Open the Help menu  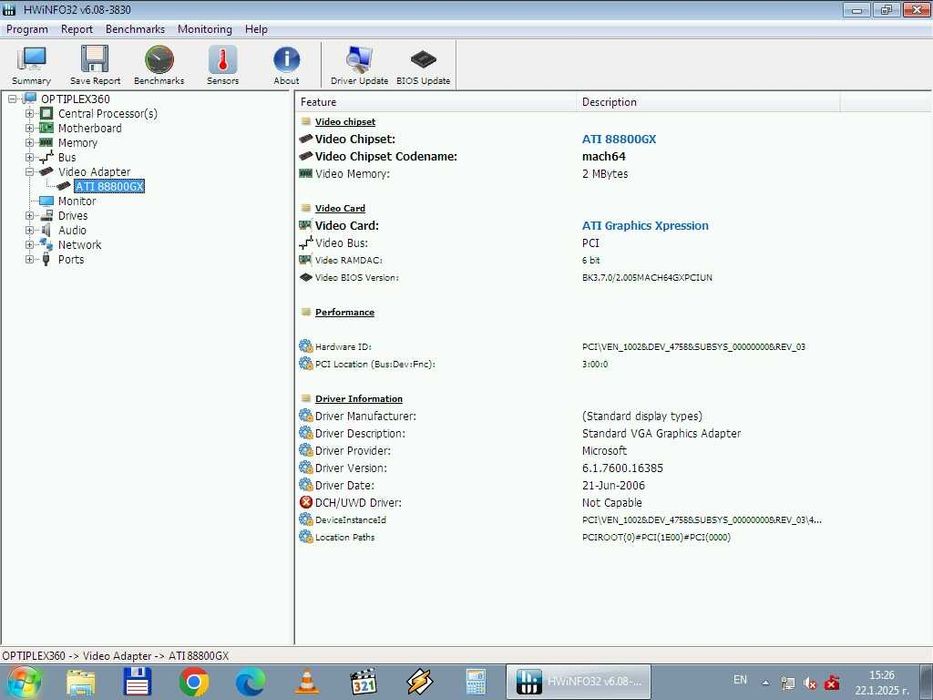coord(256,29)
